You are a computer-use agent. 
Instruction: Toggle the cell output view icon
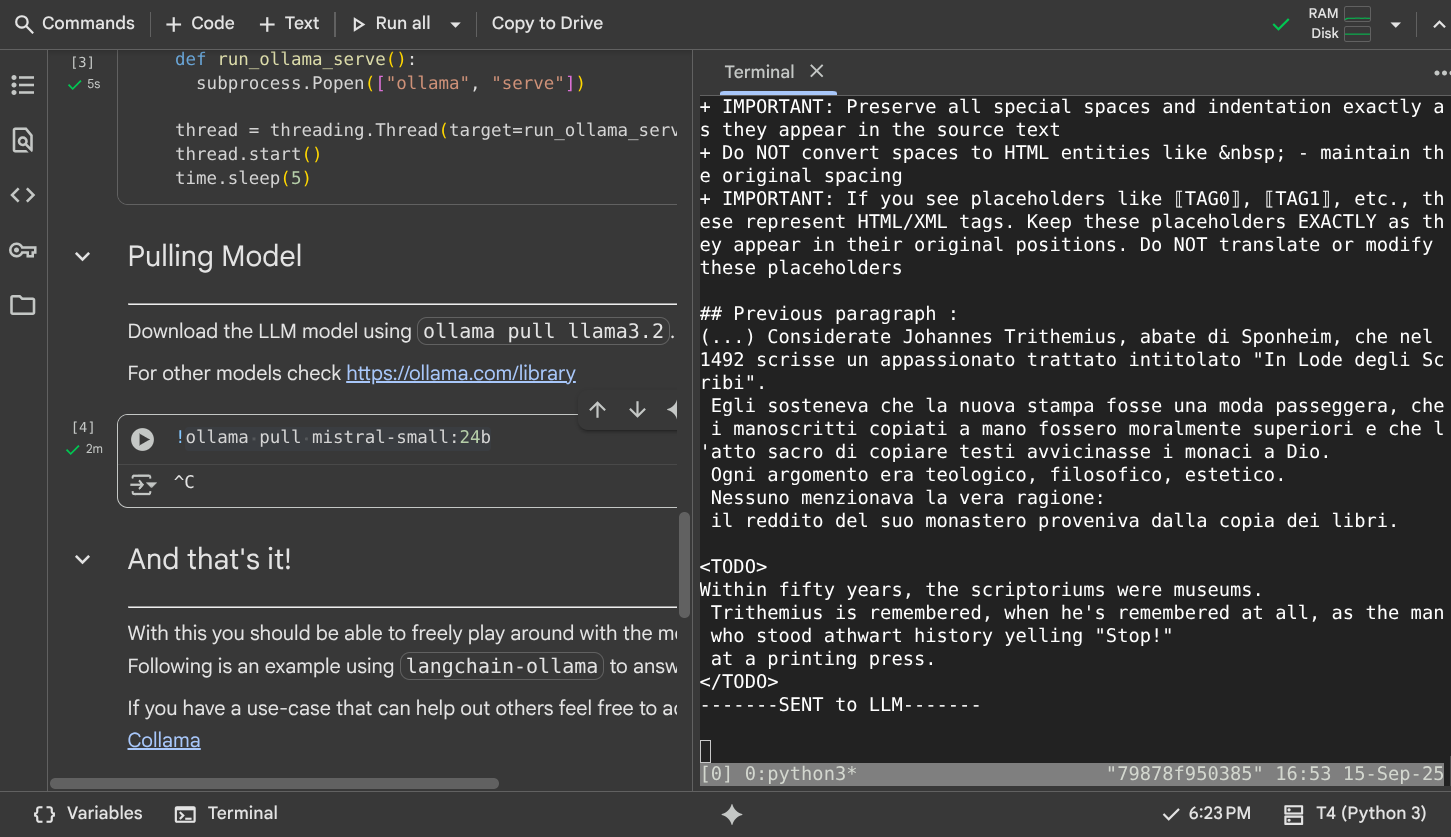point(143,485)
